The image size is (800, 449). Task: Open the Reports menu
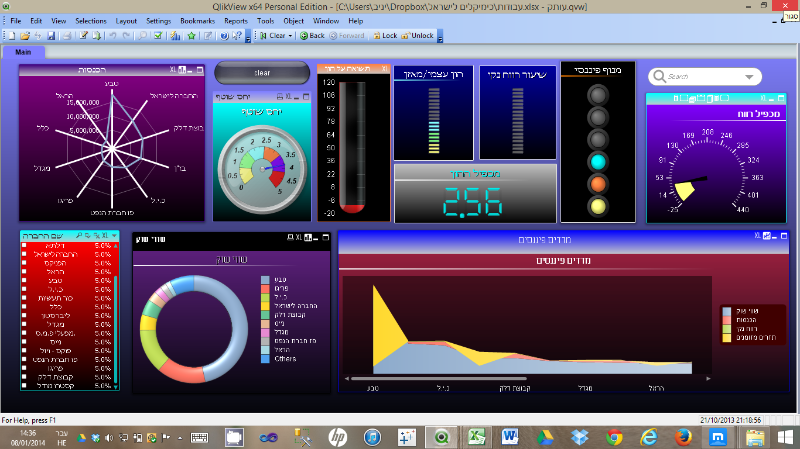point(236,21)
